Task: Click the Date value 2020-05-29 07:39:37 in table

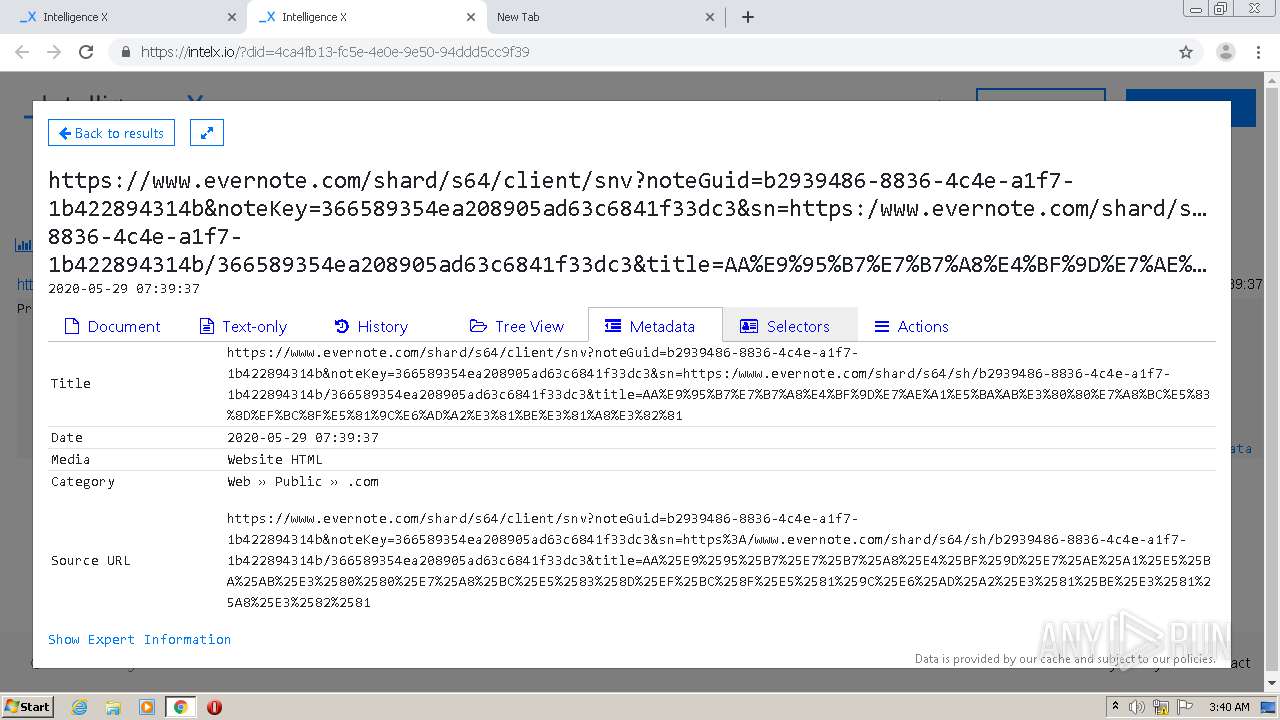Action: click(x=303, y=438)
